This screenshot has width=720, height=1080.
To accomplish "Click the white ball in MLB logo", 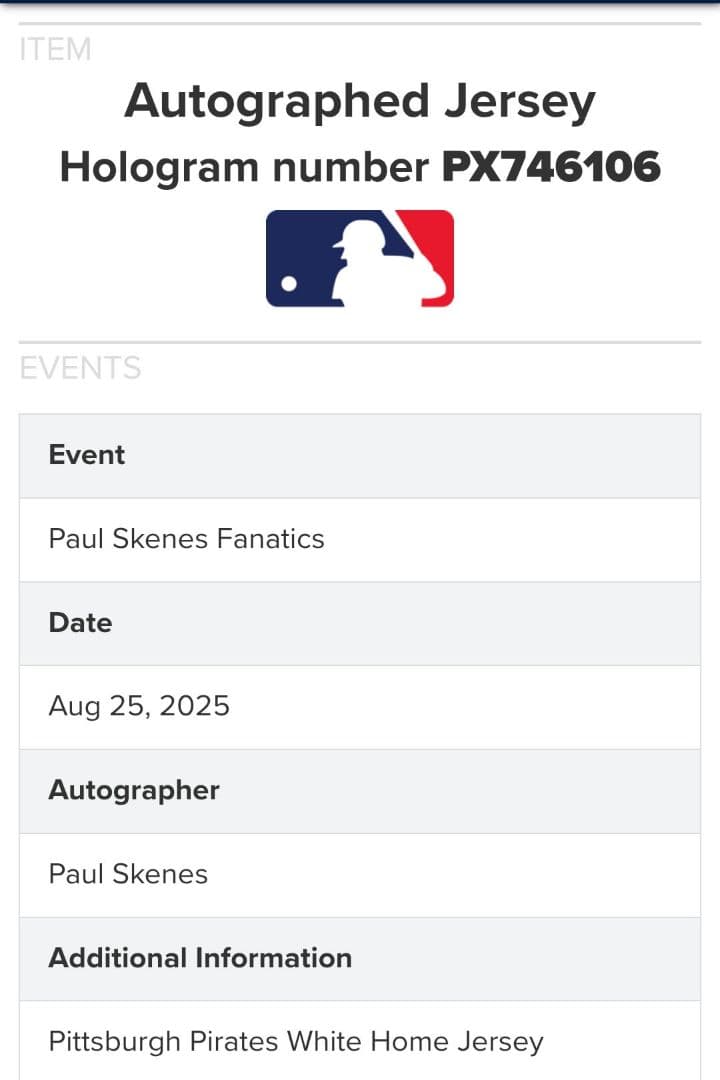I will click(x=289, y=284).
